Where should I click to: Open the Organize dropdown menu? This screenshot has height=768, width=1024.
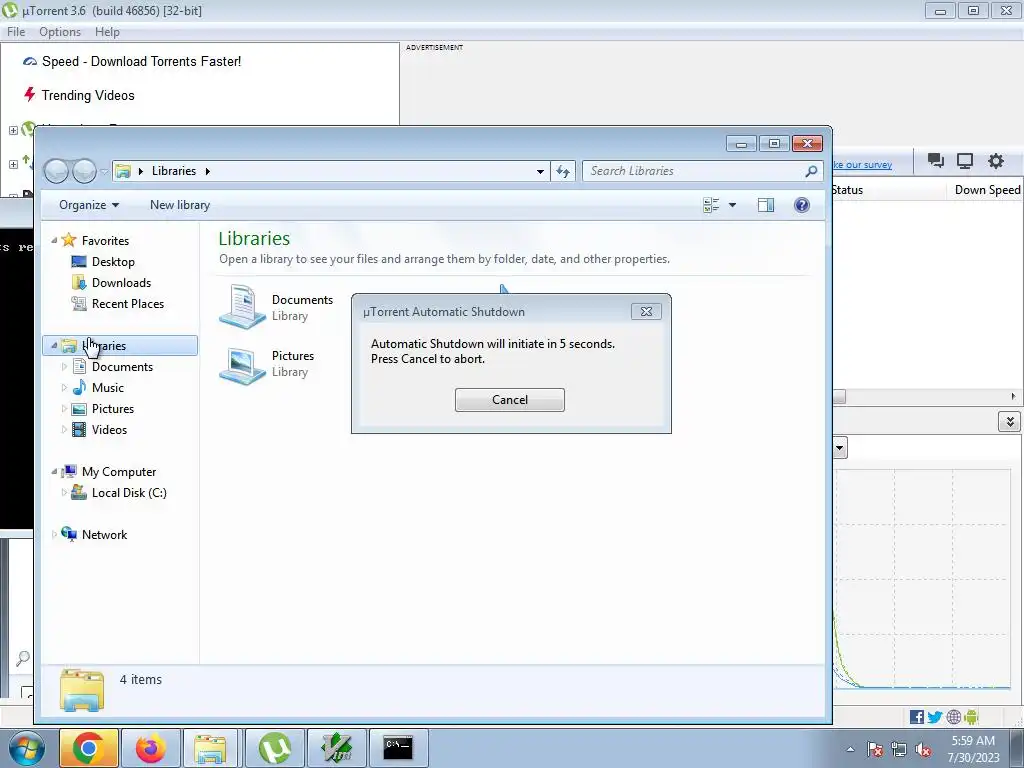click(89, 205)
